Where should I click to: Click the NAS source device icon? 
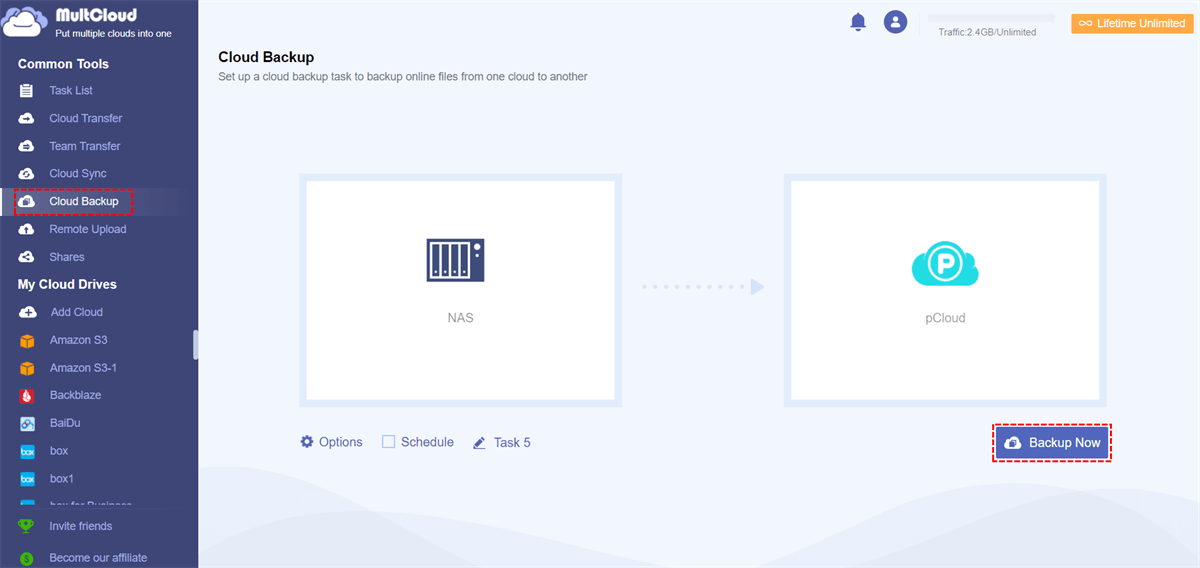[455, 260]
